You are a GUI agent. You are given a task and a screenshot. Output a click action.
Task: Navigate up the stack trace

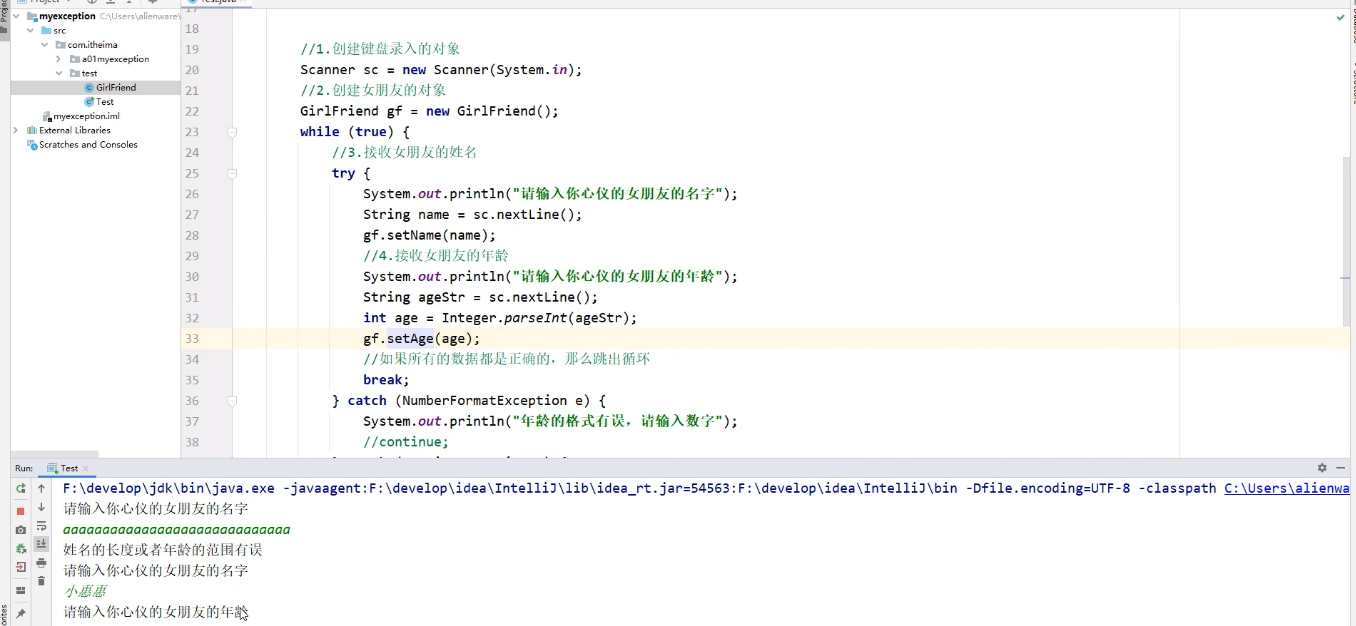click(x=41, y=488)
